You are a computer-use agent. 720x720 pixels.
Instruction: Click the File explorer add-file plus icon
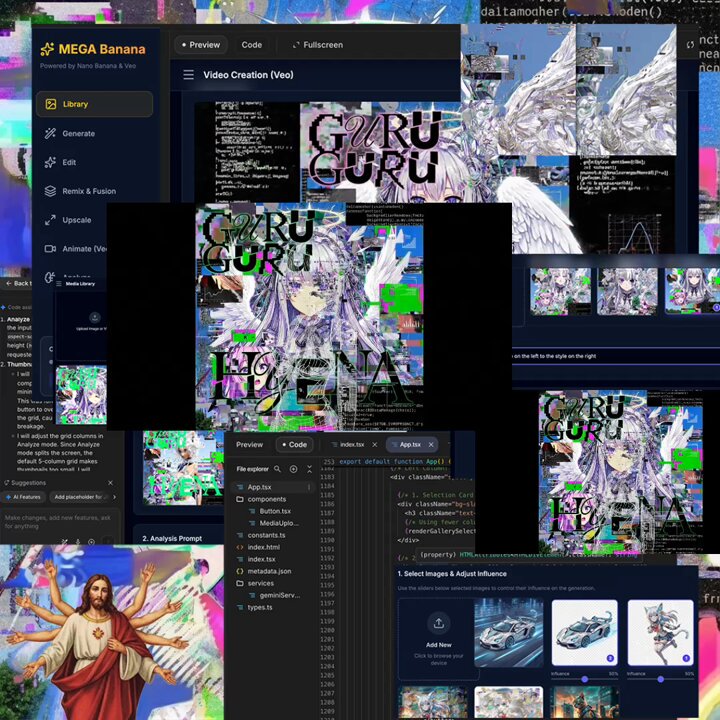[293, 469]
